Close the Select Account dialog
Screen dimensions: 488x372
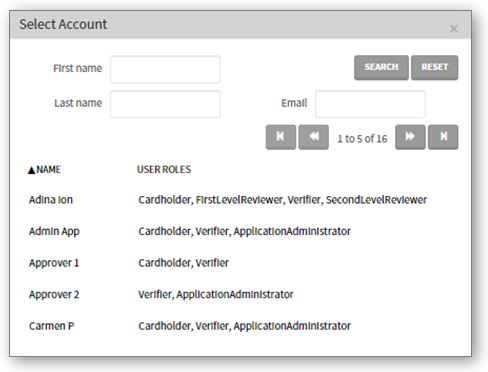click(453, 29)
